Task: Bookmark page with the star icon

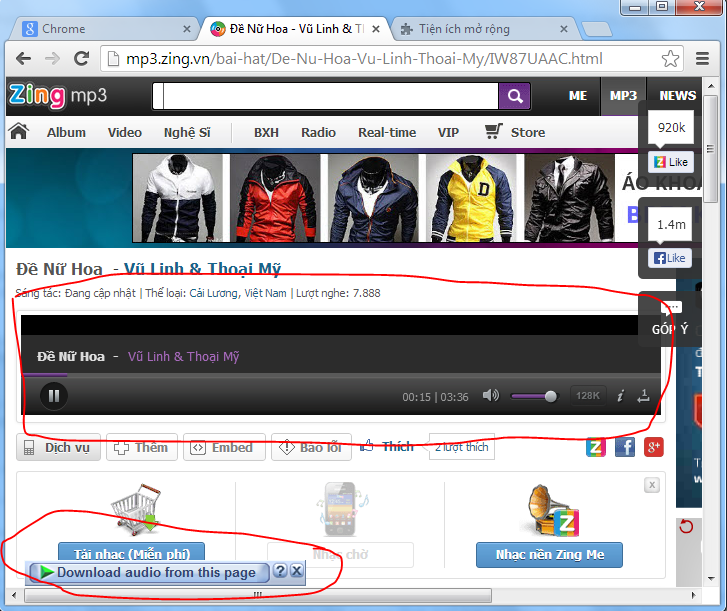Action: pos(670,59)
